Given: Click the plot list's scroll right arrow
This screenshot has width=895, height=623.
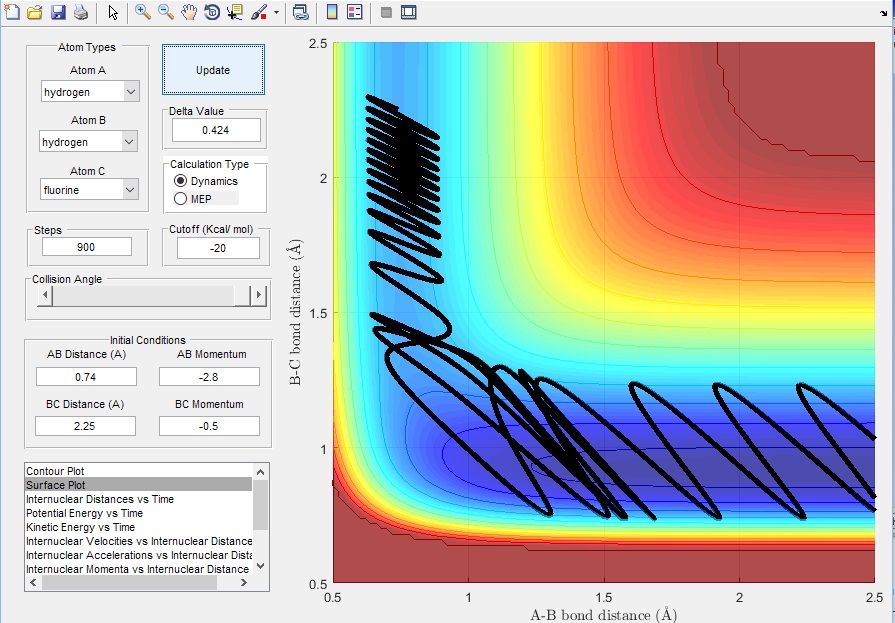Looking at the screenshot, I should tap(244, 582).
